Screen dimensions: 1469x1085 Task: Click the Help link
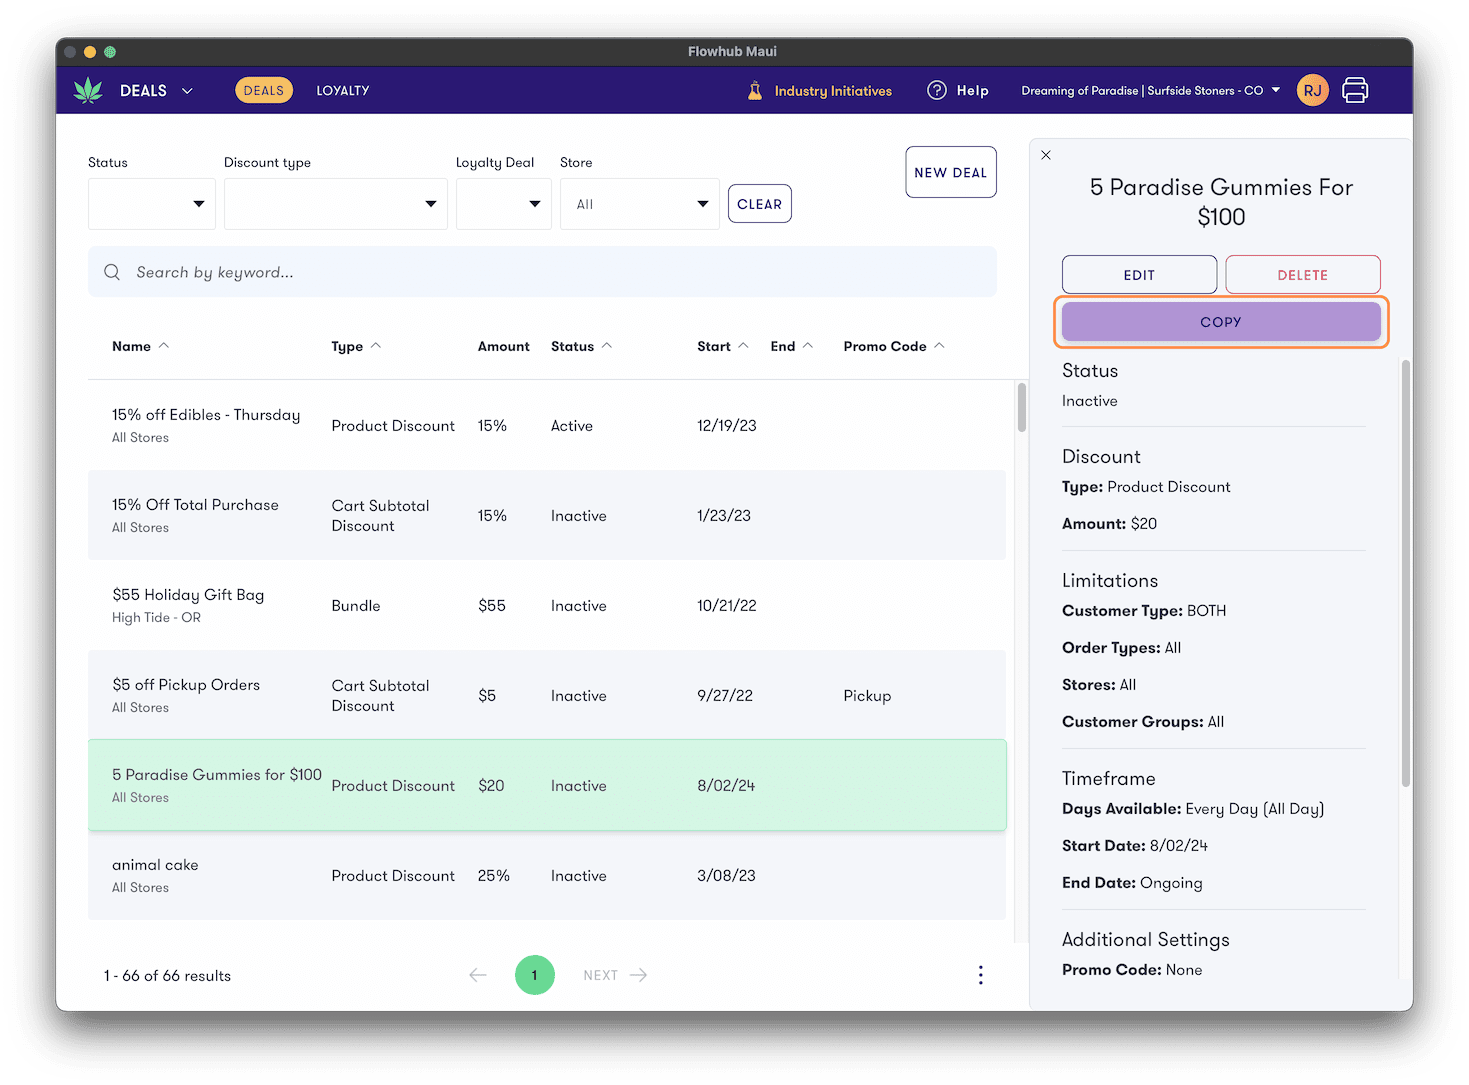click(x=972, y=90)
